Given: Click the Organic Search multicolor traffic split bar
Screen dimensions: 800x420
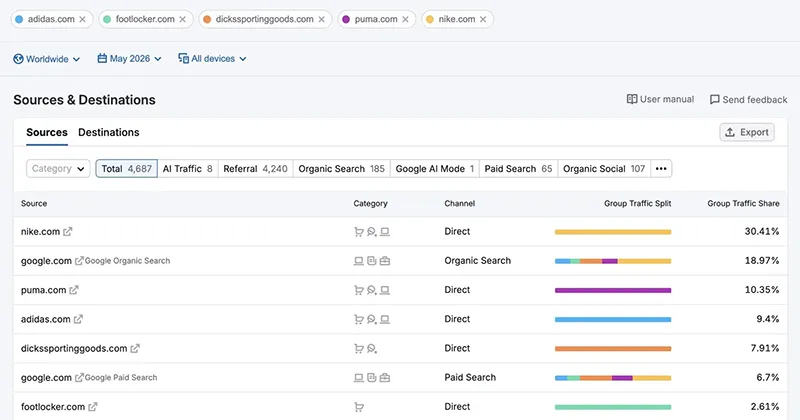Looking at the screenshot, I should [x=613, y=261].
